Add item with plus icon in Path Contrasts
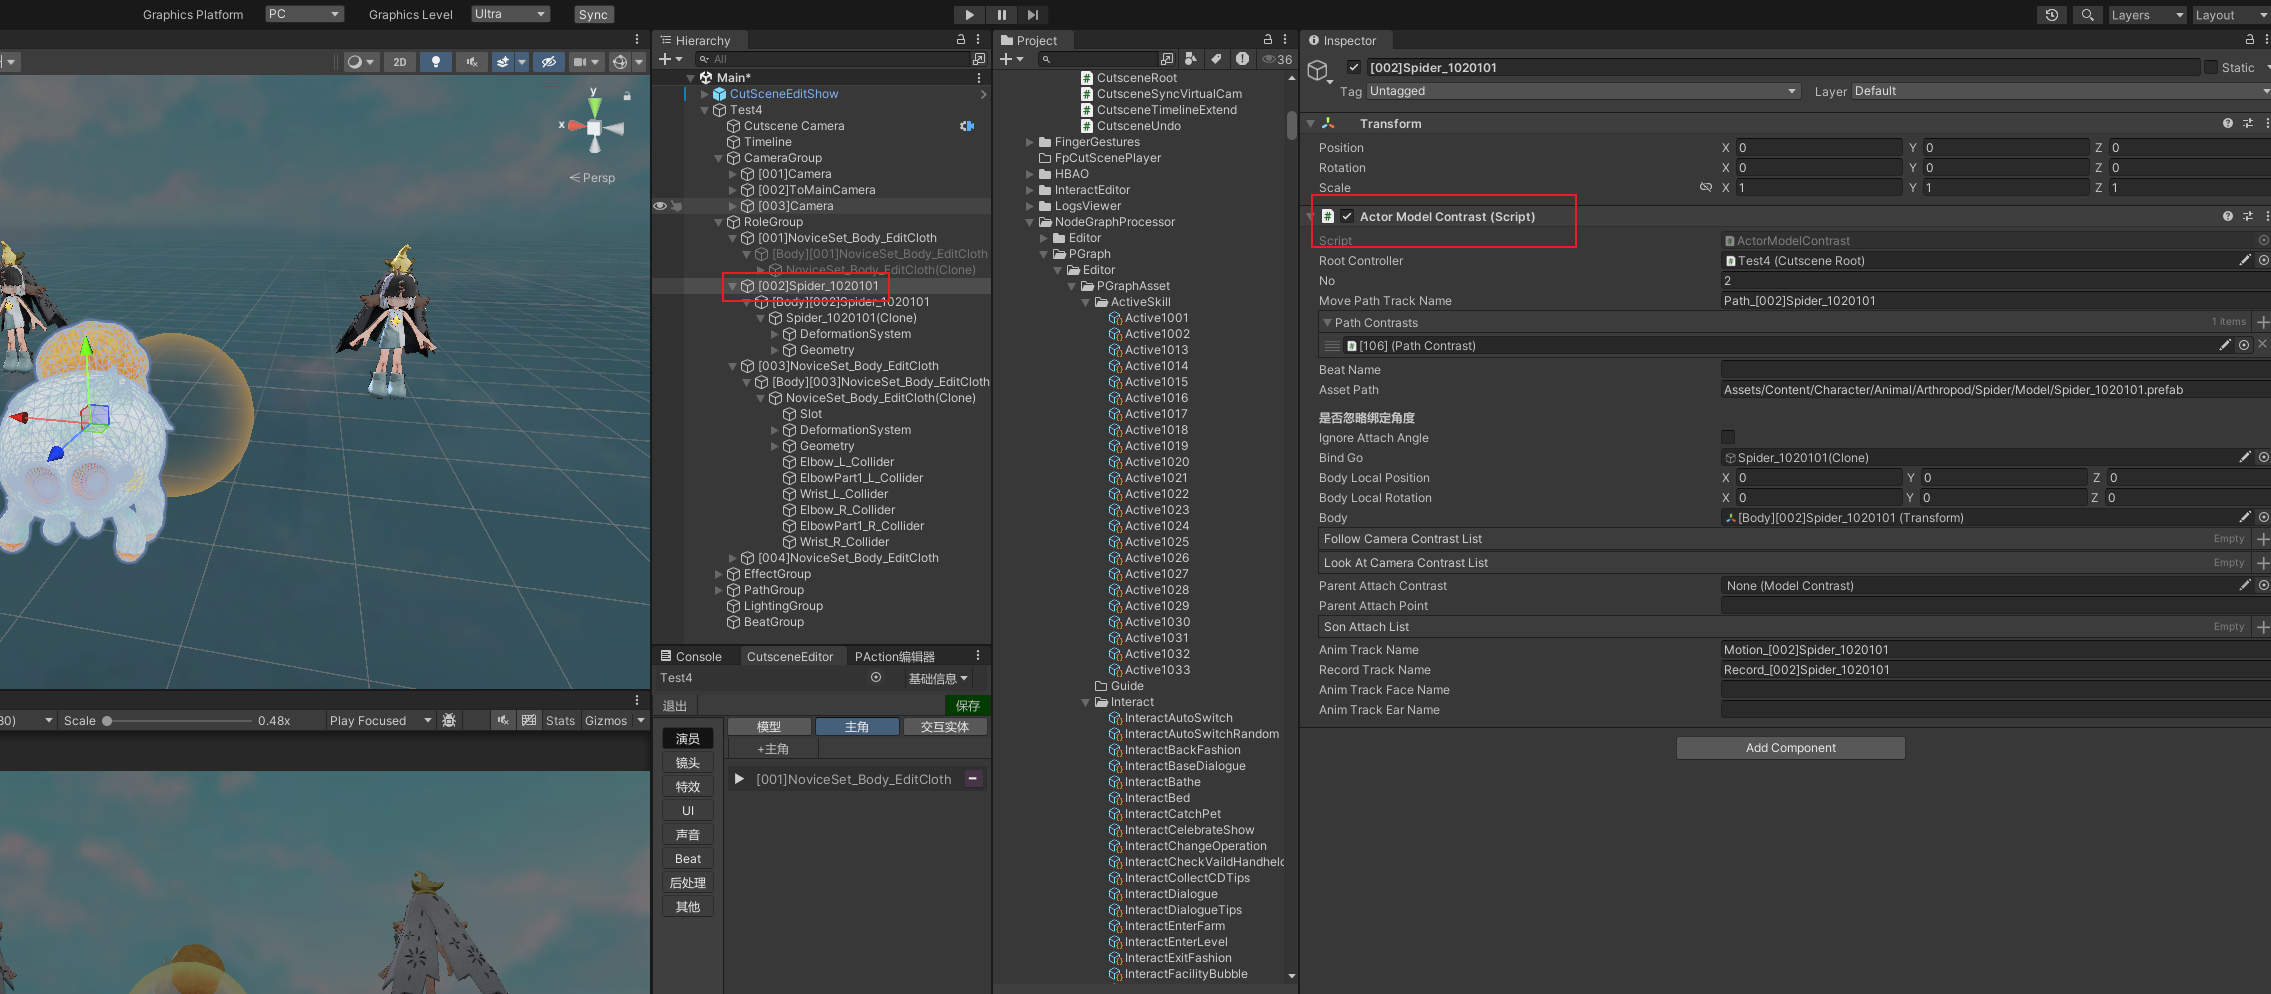This screenshot has width=2271, height=994. pyautogui.click(x=2263, y=322)
